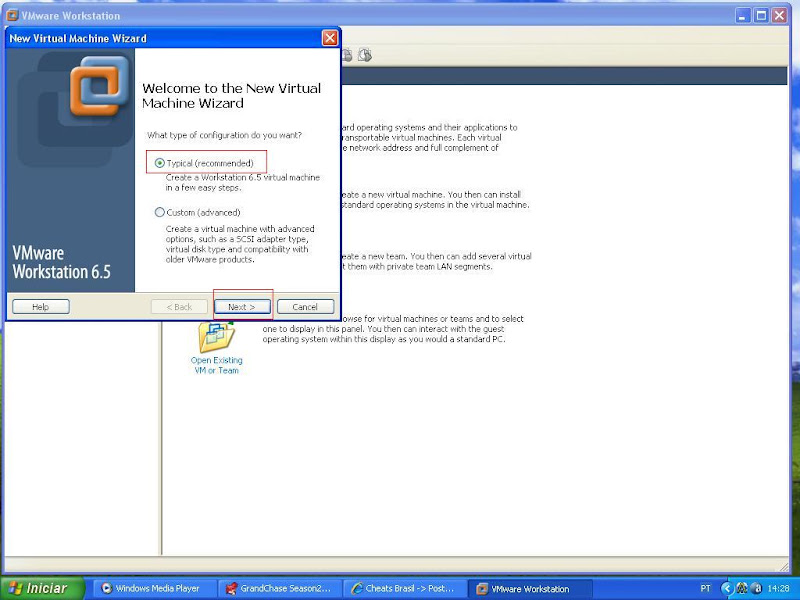The width and height of the screenshot is (800, 600).
Task: Expand hidden system tray icons
Action: click(726, 589)
